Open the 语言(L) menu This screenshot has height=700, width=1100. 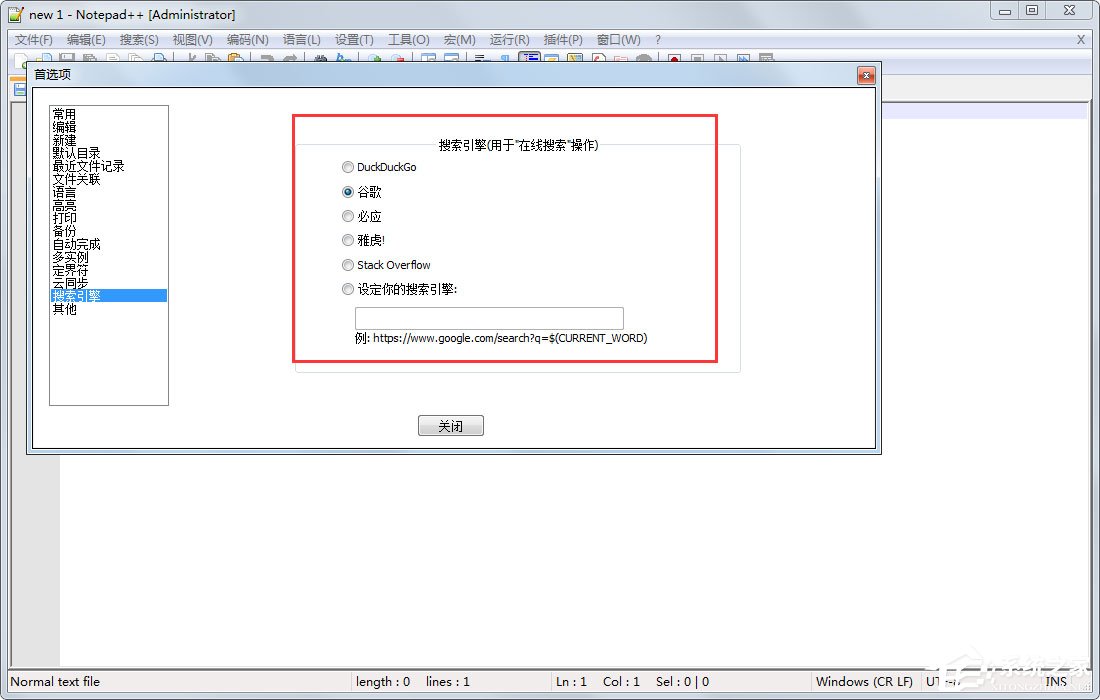[x=302, y=40]
